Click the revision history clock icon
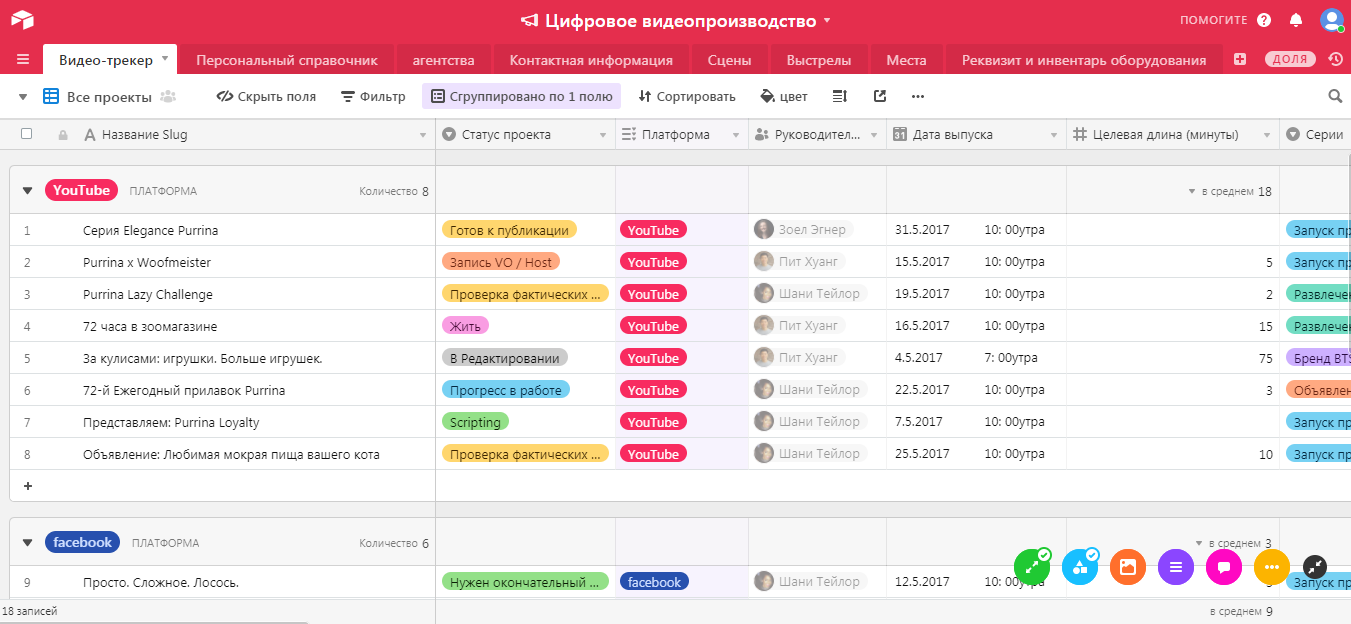This screenshot has height=624, width=1351. [1334, 59]
